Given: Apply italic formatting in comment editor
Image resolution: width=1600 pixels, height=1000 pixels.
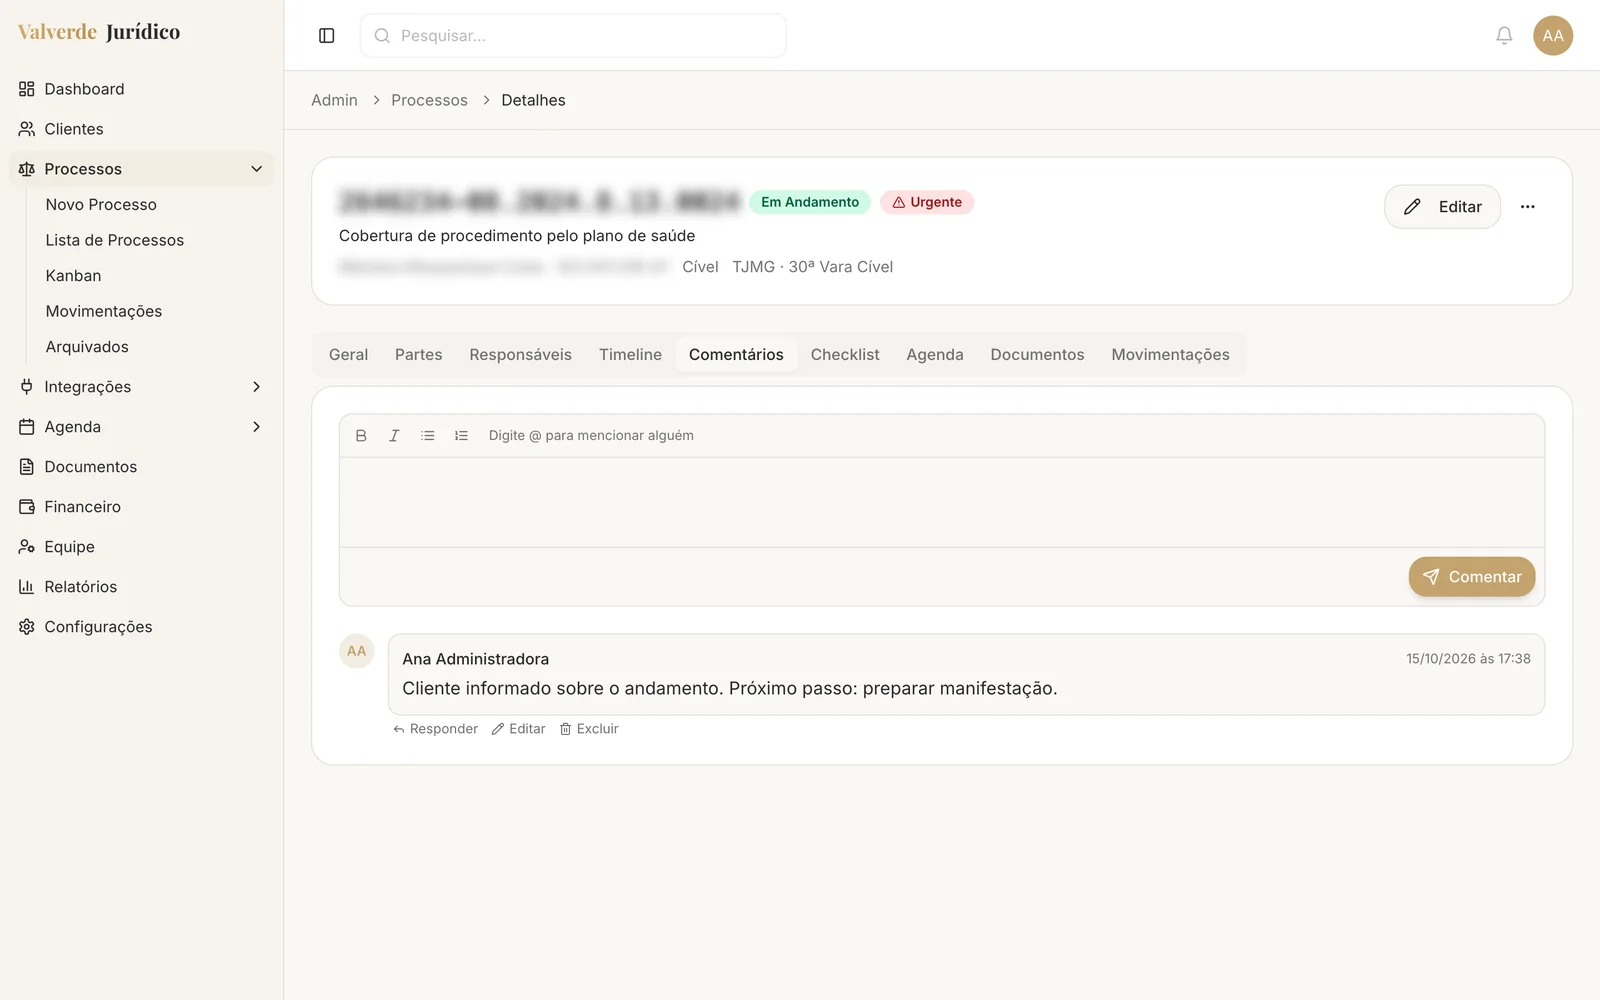Looking at the screenshot, I should [x=394, y=436].
